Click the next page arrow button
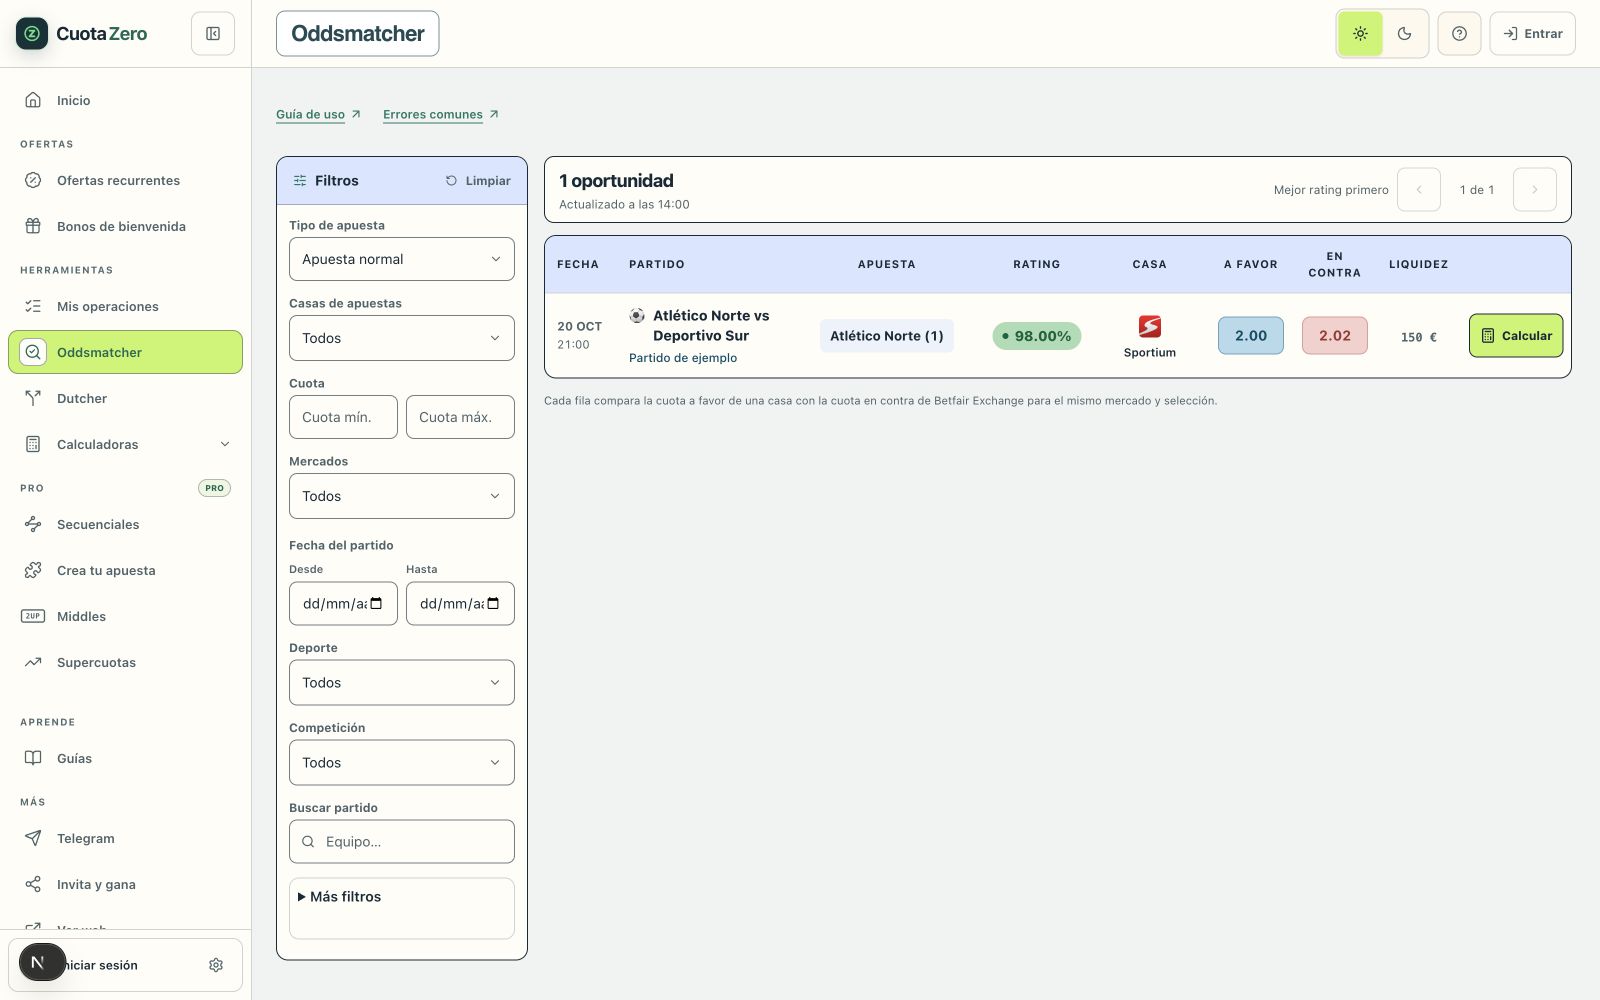This screenshot has height=1000, width=1600. (x=1535, y=190)
